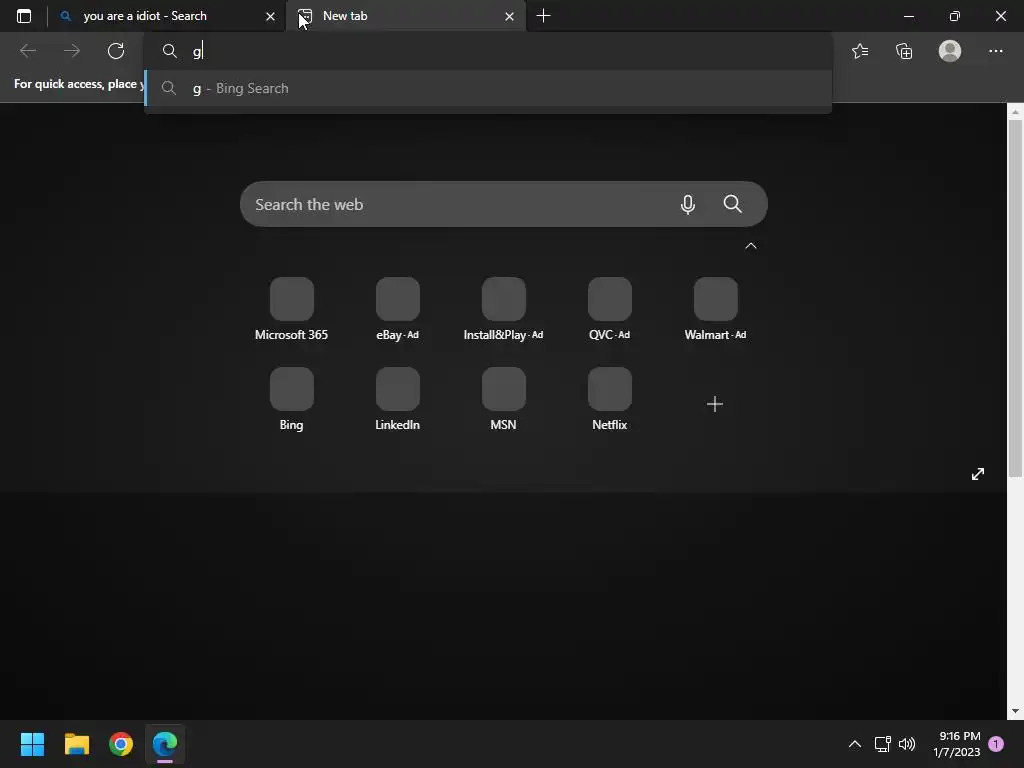Open a new tab with the plus button
Screen dimensions: 1024x768
tap(543, 16)
